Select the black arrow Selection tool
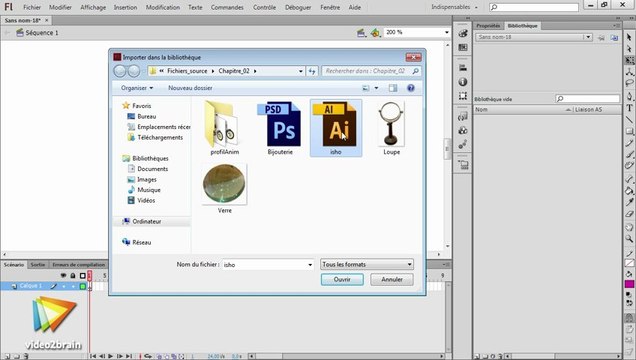The width and height of the screenshot is (636, 360). [x=629, y=37]
